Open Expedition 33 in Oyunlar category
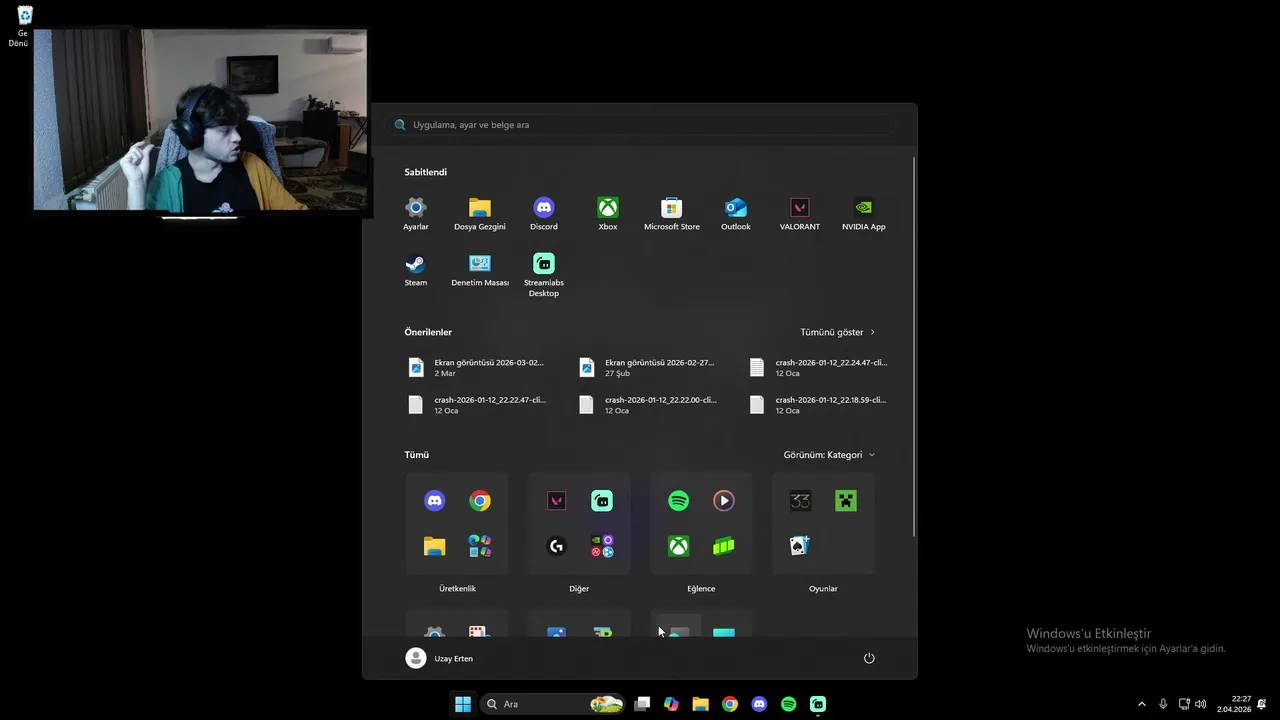The image size is (1280, 720). pos(800,501)
